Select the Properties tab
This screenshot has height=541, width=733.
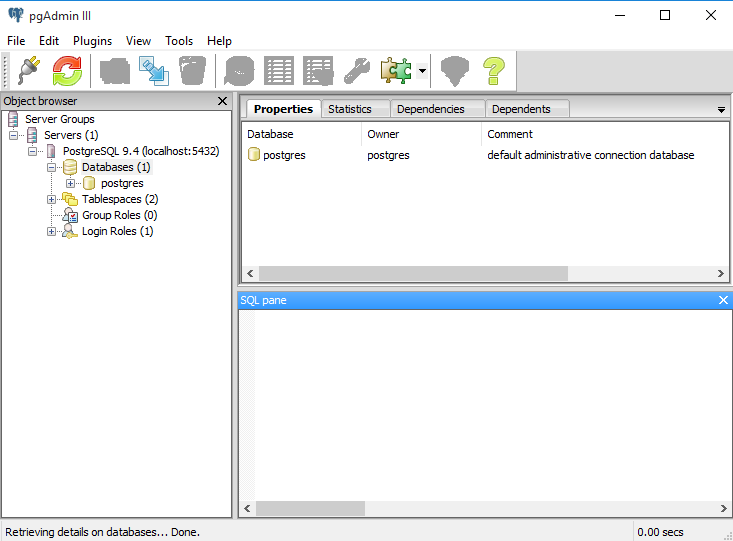point(283,108)
